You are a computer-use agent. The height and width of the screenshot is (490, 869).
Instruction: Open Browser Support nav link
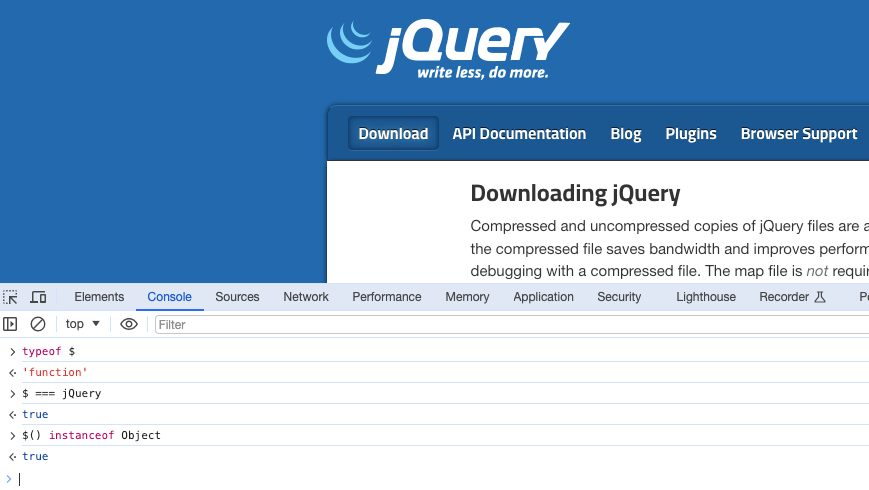[x=799, y=134]
